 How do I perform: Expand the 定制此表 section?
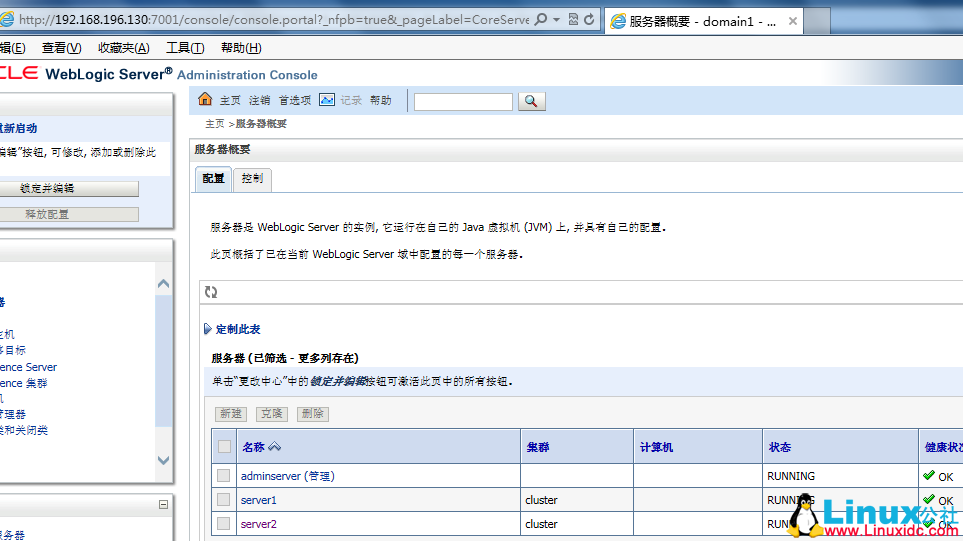pos(208,329)
